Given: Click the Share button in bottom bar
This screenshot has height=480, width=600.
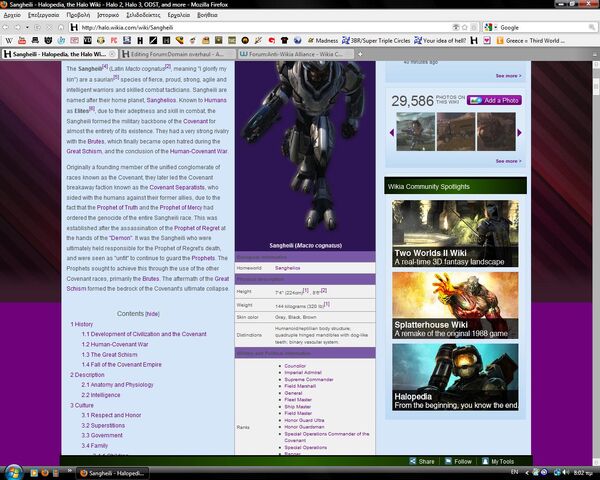Looking at the screenshot, I should pyautogui.click(x=422, y=461).
